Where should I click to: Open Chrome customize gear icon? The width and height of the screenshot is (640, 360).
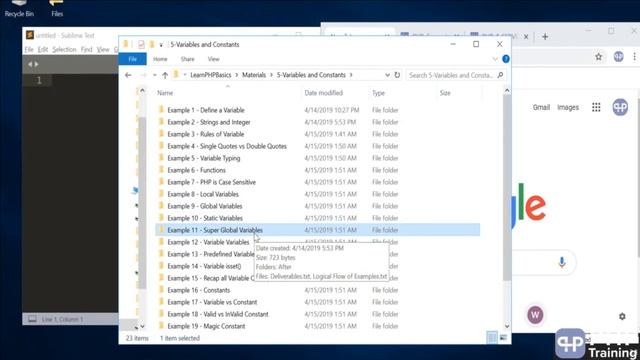click(622, 316)
